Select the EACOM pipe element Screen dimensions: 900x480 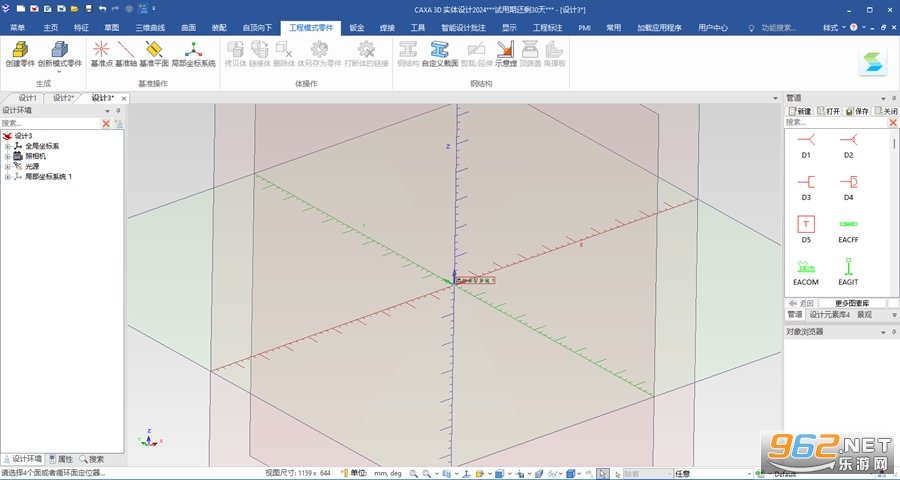pyautogui.click(x=806, y=272)
